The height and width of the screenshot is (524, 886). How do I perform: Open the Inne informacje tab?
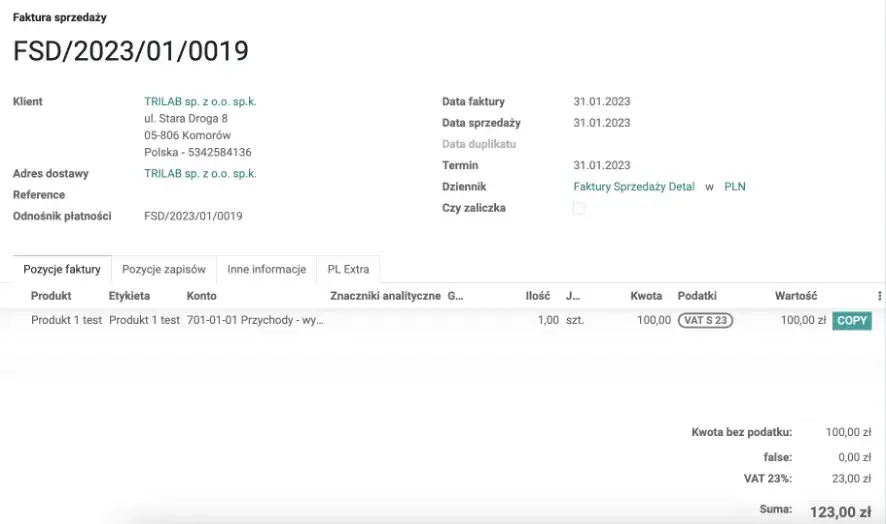[266, 270]
